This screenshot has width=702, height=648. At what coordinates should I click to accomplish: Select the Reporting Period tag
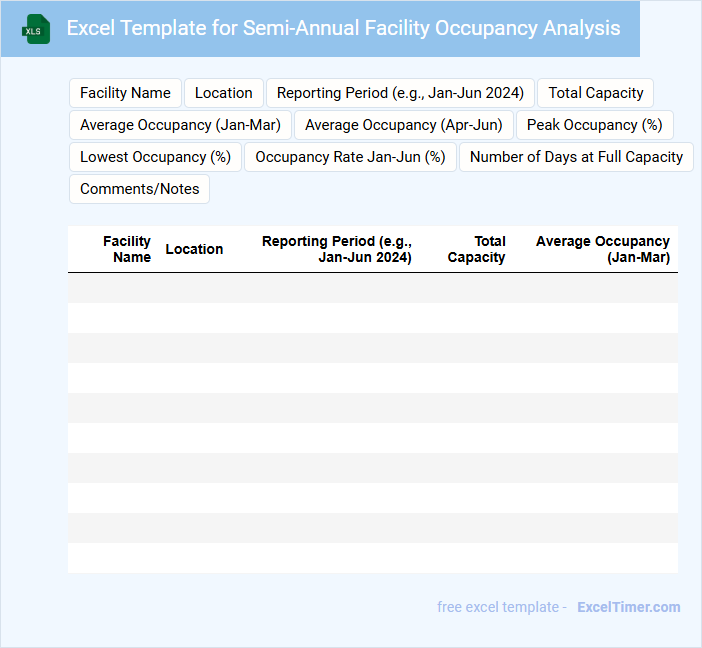[400, 93]
